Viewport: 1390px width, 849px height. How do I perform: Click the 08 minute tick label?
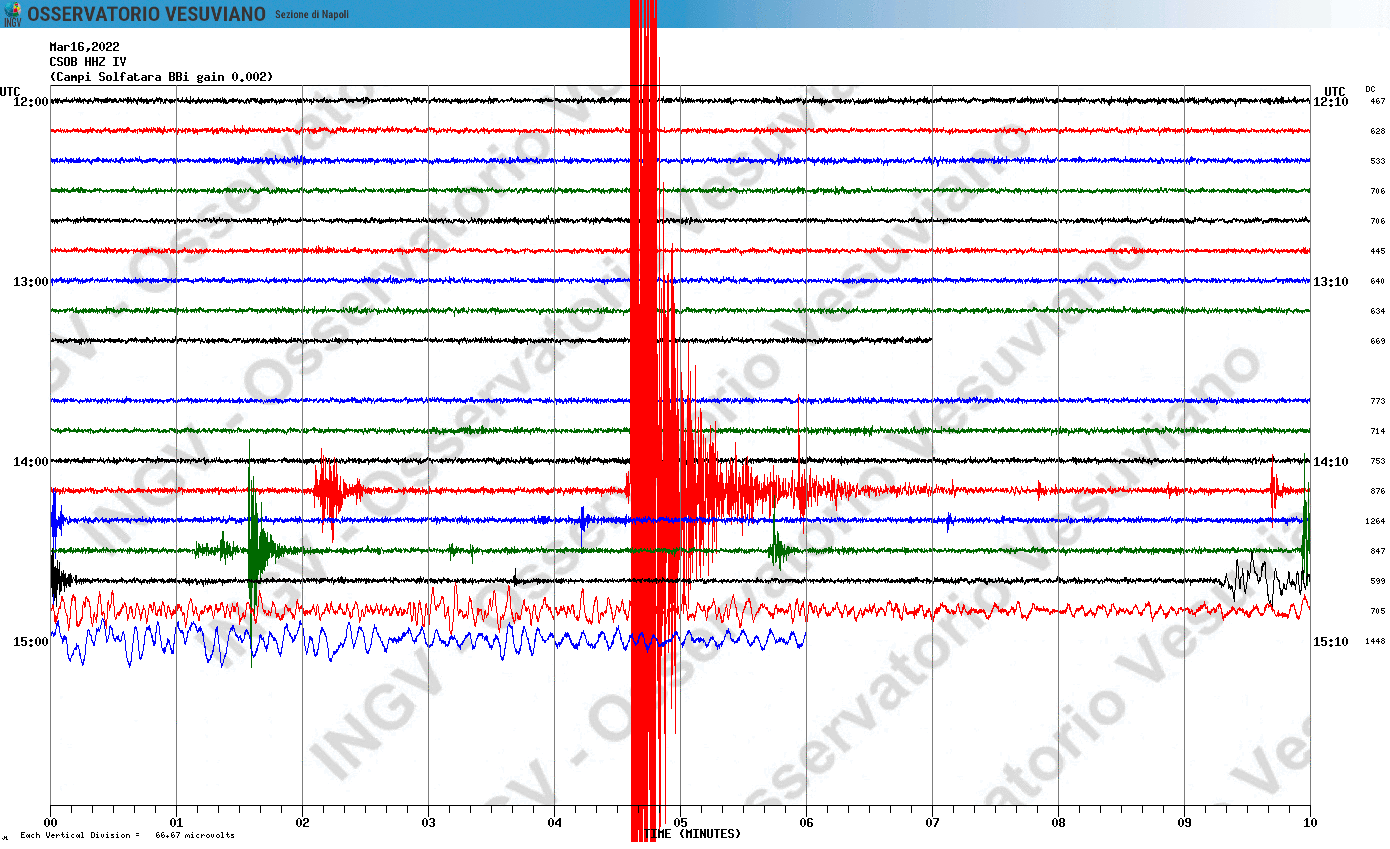[x=1058, y=823]
